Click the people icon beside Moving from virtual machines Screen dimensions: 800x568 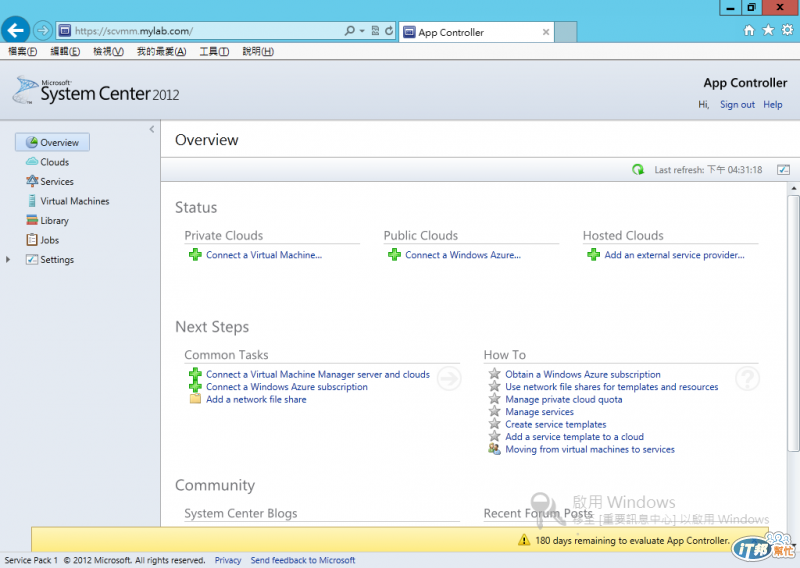(494, 449)
